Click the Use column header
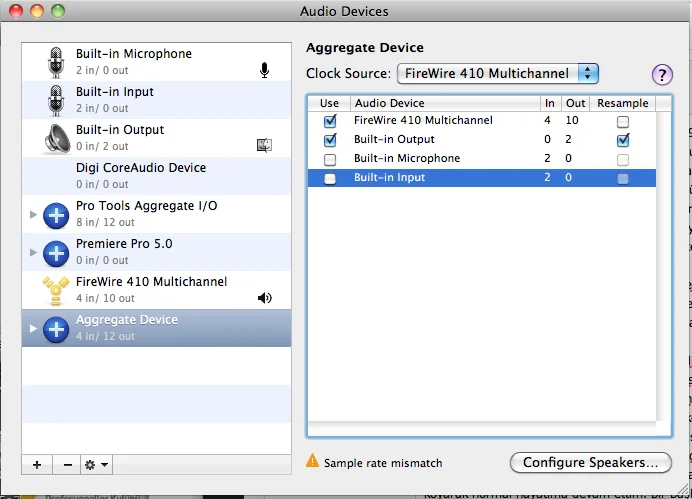Viewport: 692px width, 499px height. (x=329, y=103)
